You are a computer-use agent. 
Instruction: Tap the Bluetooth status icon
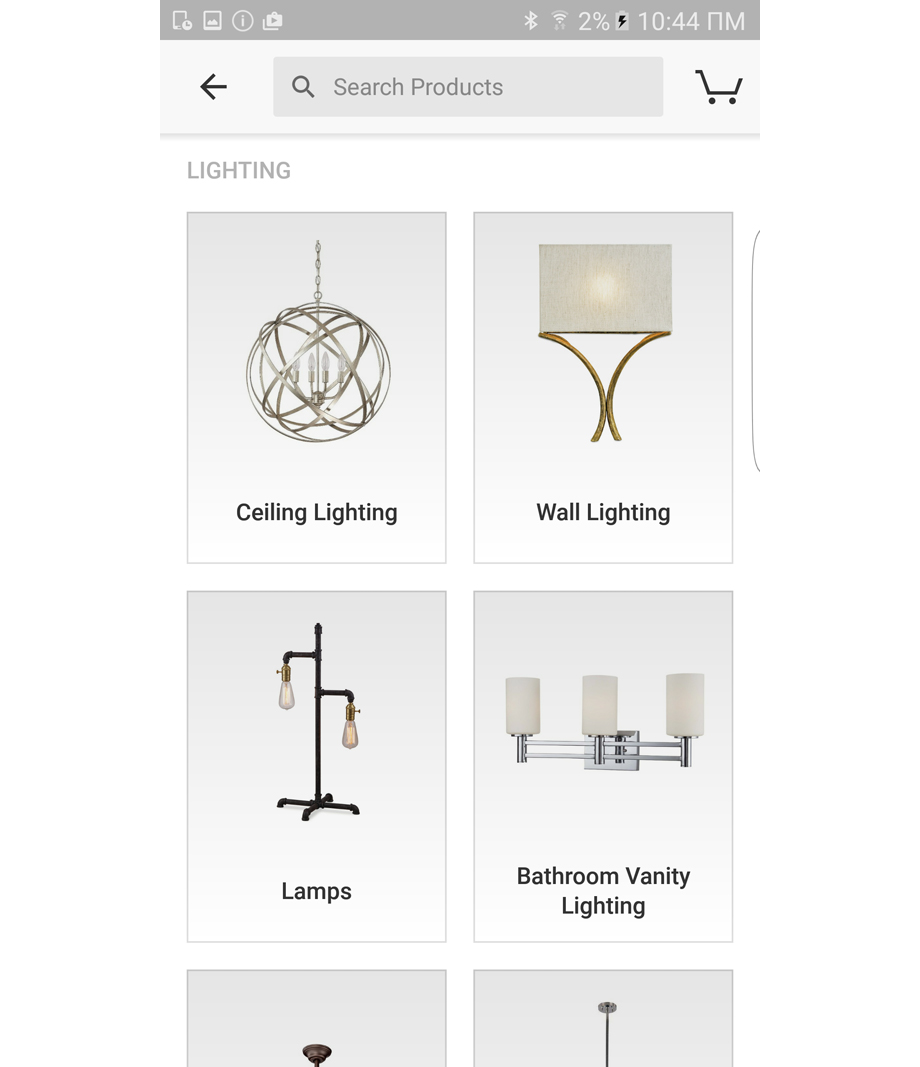tap(531, 20)
